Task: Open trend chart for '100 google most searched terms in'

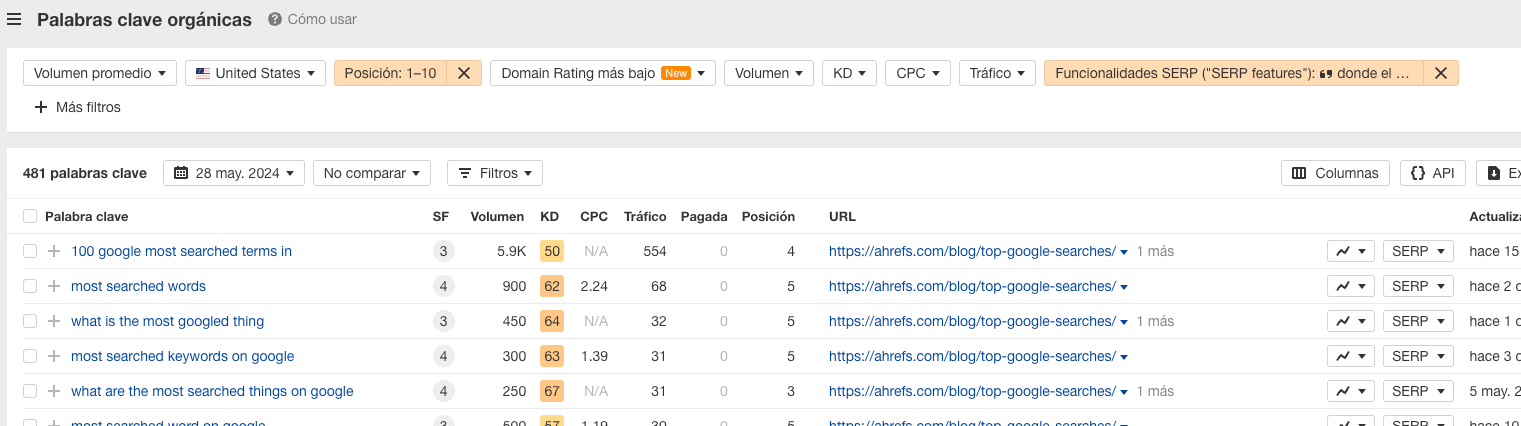Action: click(1350, 251)
